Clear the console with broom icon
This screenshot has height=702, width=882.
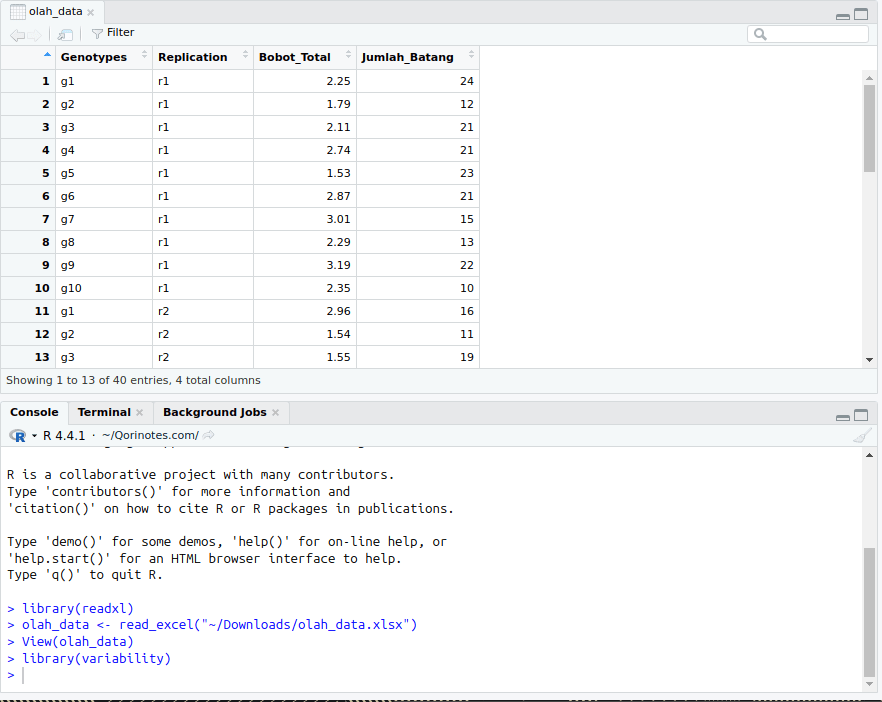point(862,435)
